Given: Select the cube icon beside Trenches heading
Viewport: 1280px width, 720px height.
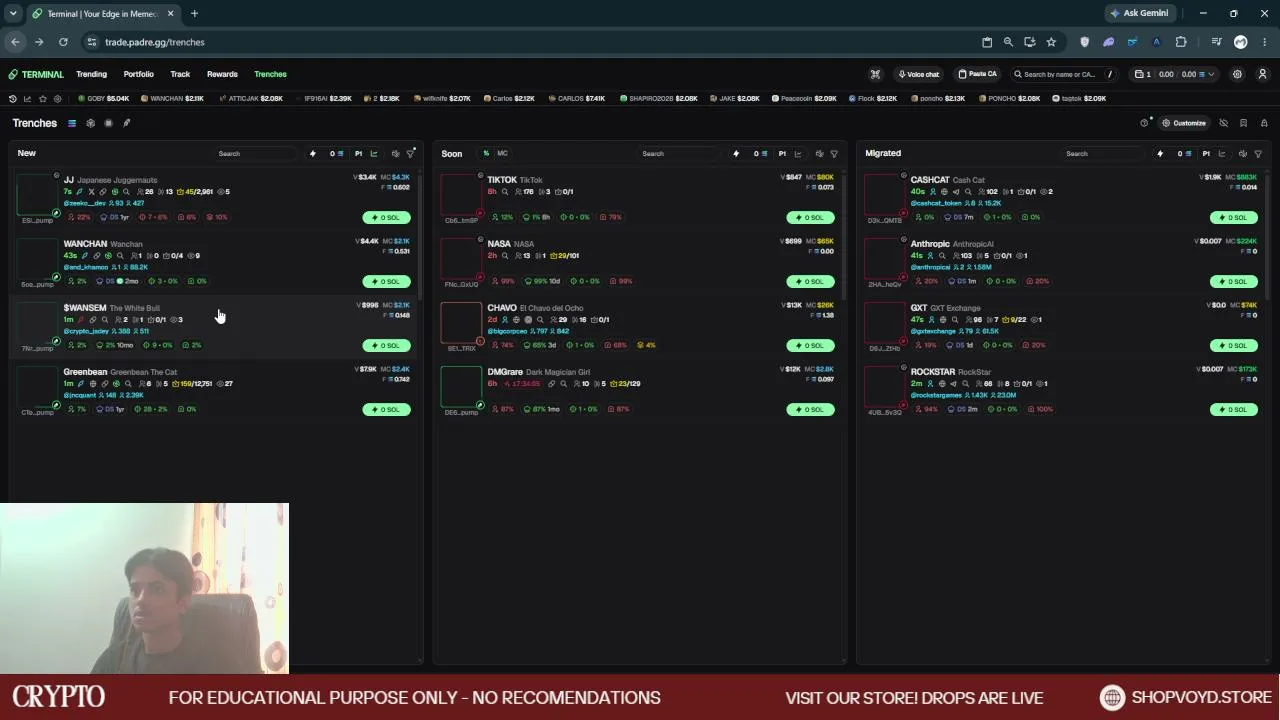Looking at the screenshot, I should point(90,123).
